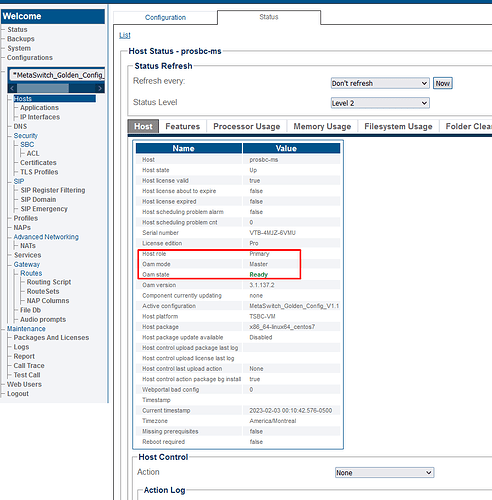Switch to the Configuration tab
This screenshot has height=500, width=492.
click(165, 17)
